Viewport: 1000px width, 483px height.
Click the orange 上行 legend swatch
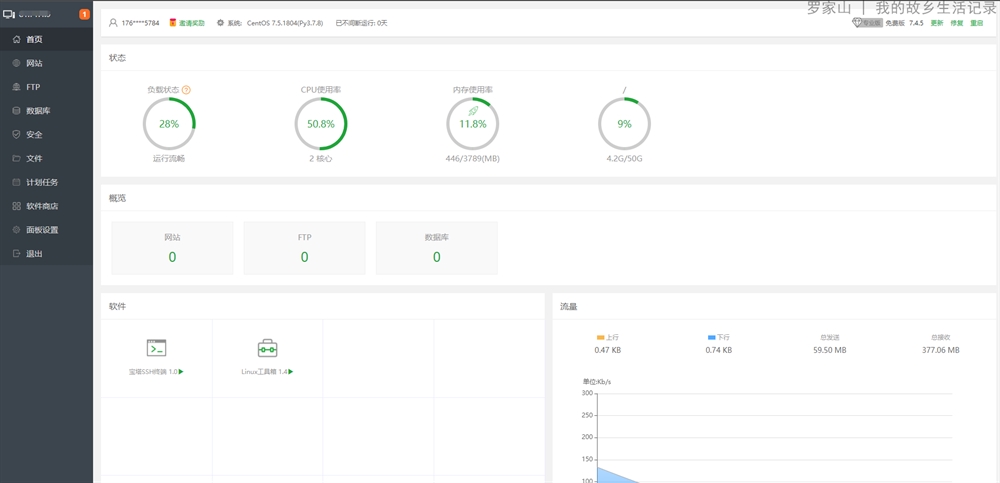point(600,337)
